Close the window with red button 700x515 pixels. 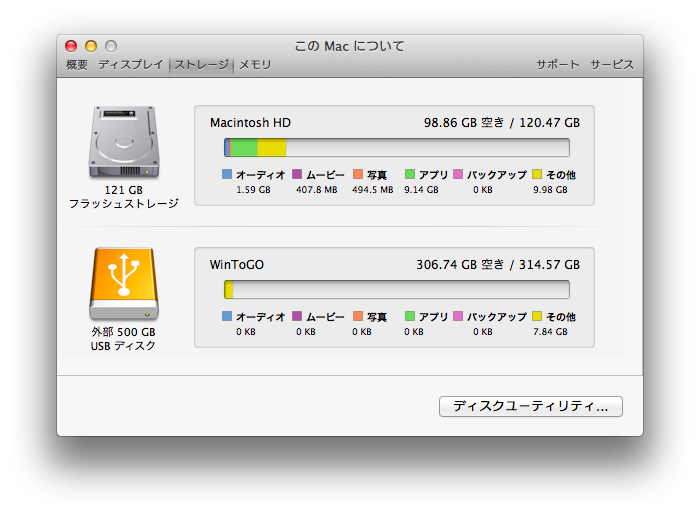pos(71,46)
